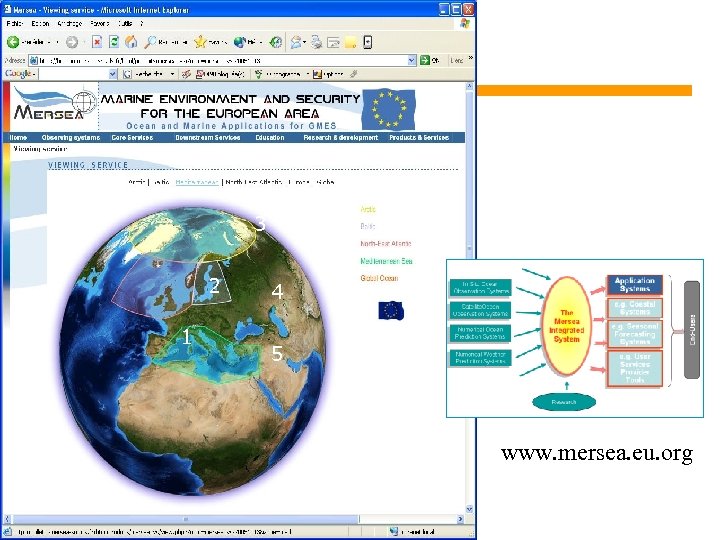Viewport: 720px width, 540px height.
Task: Click the page icon in the title bar
Action: point(7,9)
